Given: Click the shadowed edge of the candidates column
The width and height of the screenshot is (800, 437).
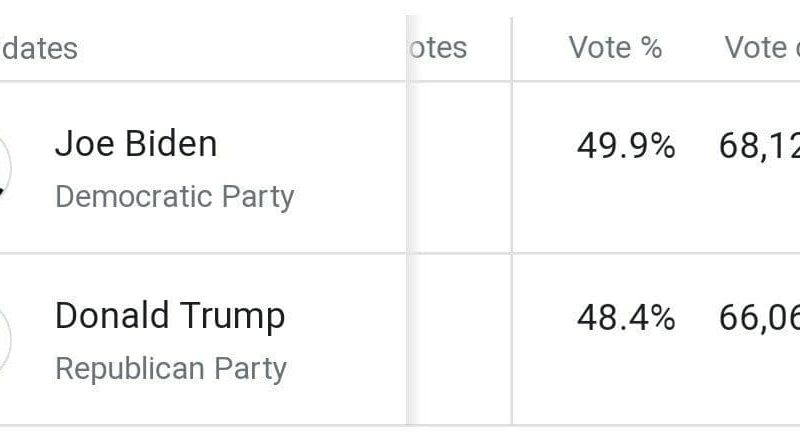Looking at the screenshot, I should point(412,220).
